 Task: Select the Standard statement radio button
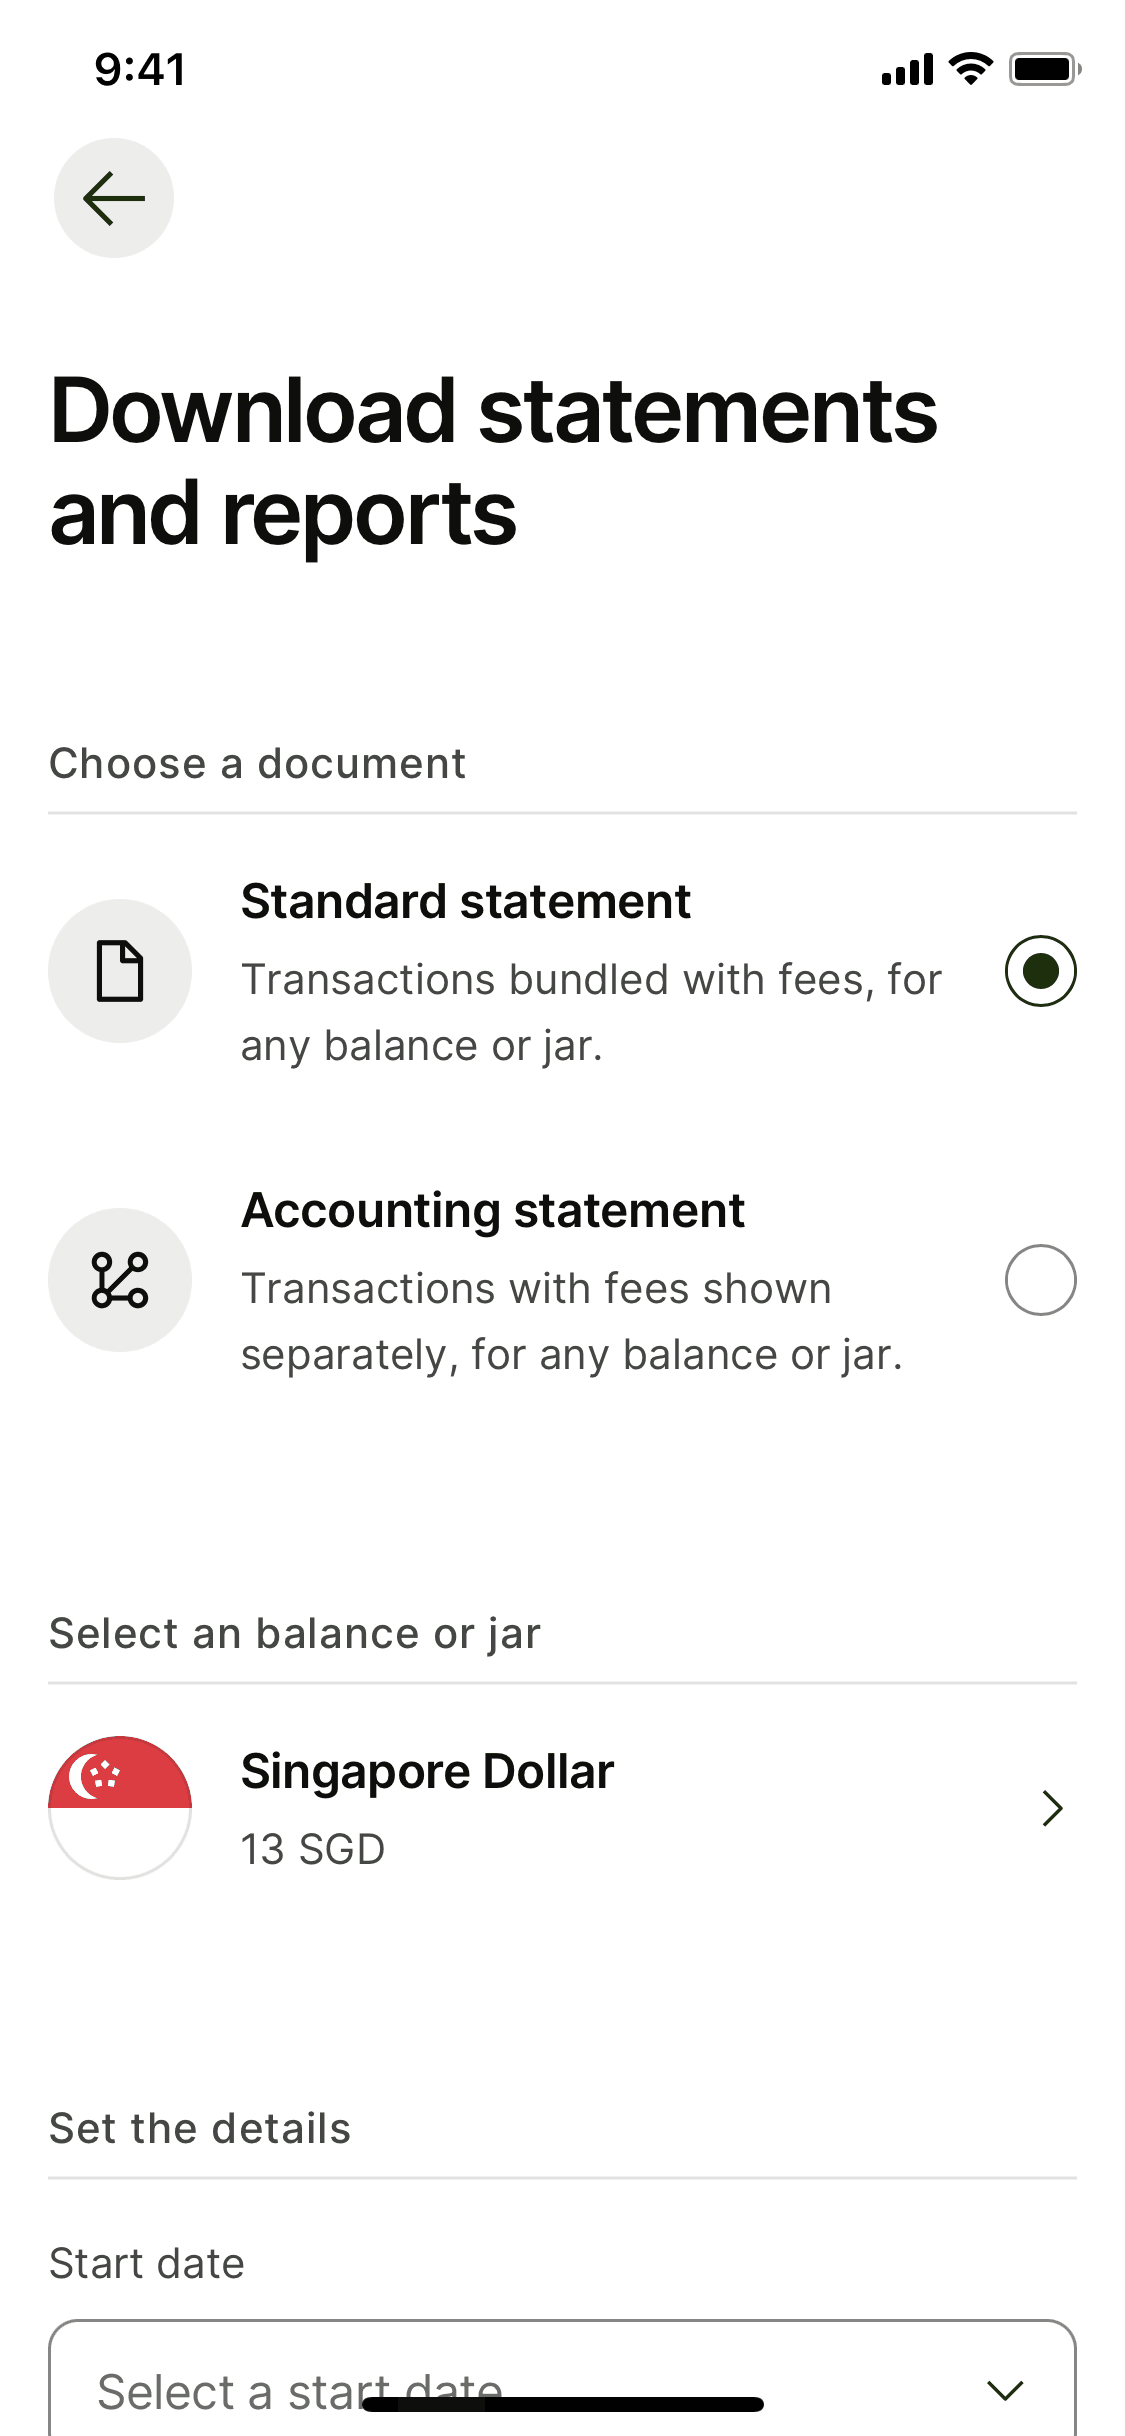click(1040, 971)
